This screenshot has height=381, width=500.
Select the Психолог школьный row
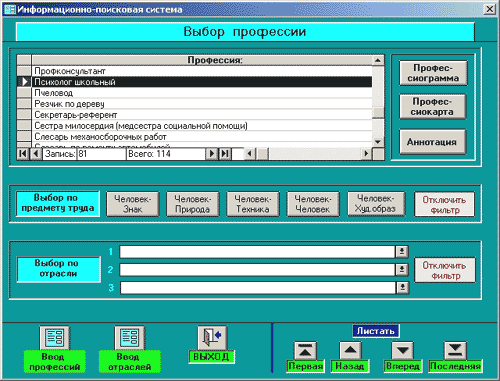point(202,82)
